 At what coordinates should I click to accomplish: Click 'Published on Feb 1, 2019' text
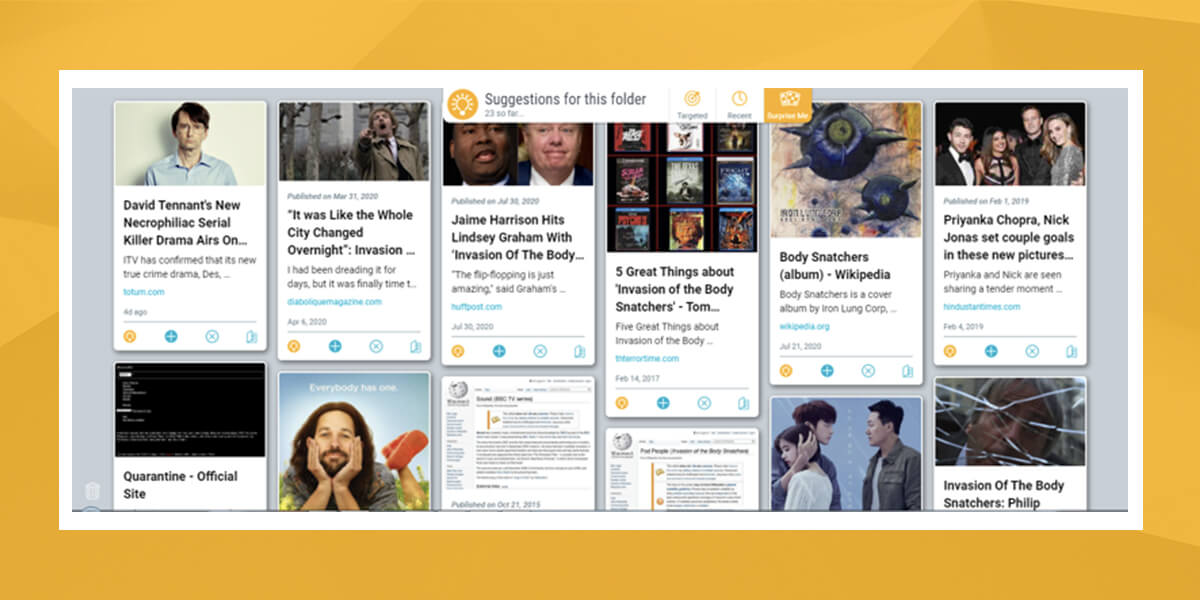(x=988, y=201)
